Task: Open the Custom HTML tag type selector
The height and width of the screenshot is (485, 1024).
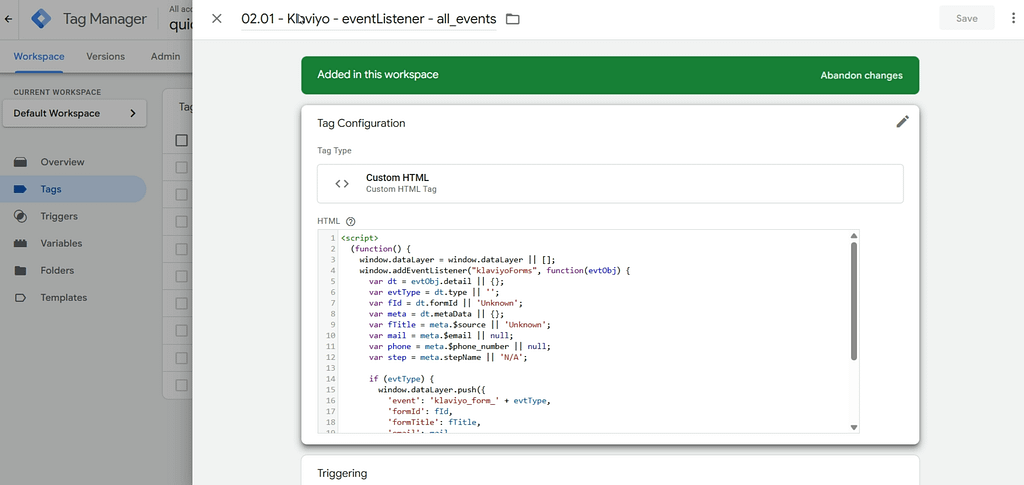Action: coord(610,183)
